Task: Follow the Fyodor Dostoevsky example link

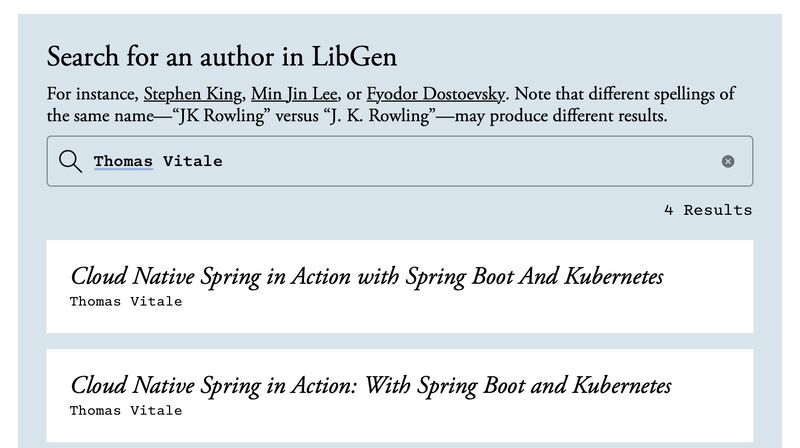Action: point(435,95)
